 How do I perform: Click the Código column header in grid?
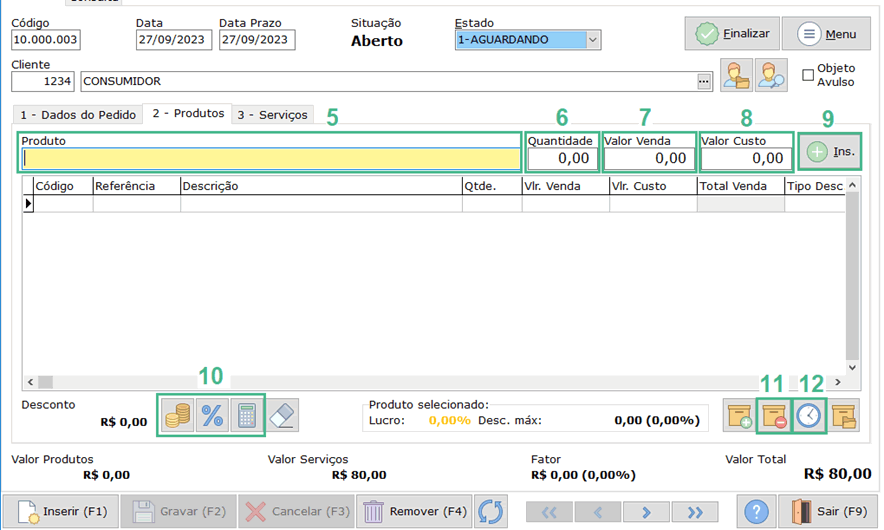(x=63, y=186)
